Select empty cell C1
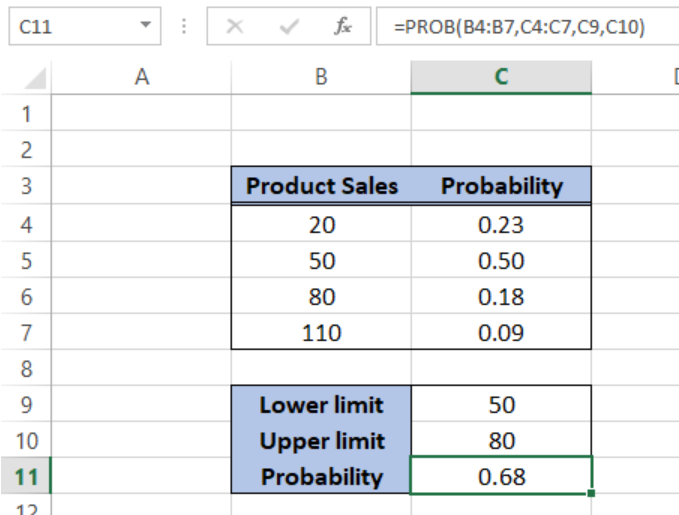 (x=501, y=113)
